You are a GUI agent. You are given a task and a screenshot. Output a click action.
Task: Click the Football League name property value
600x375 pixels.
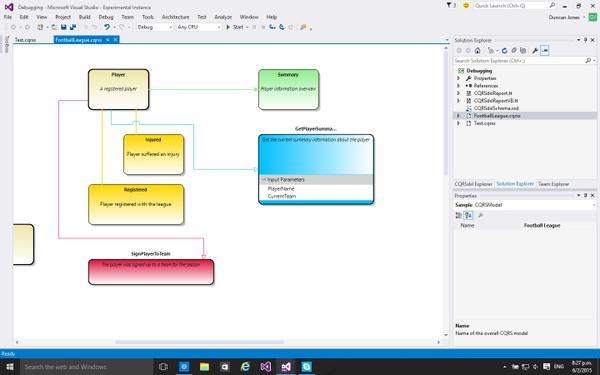click(542, 225)
